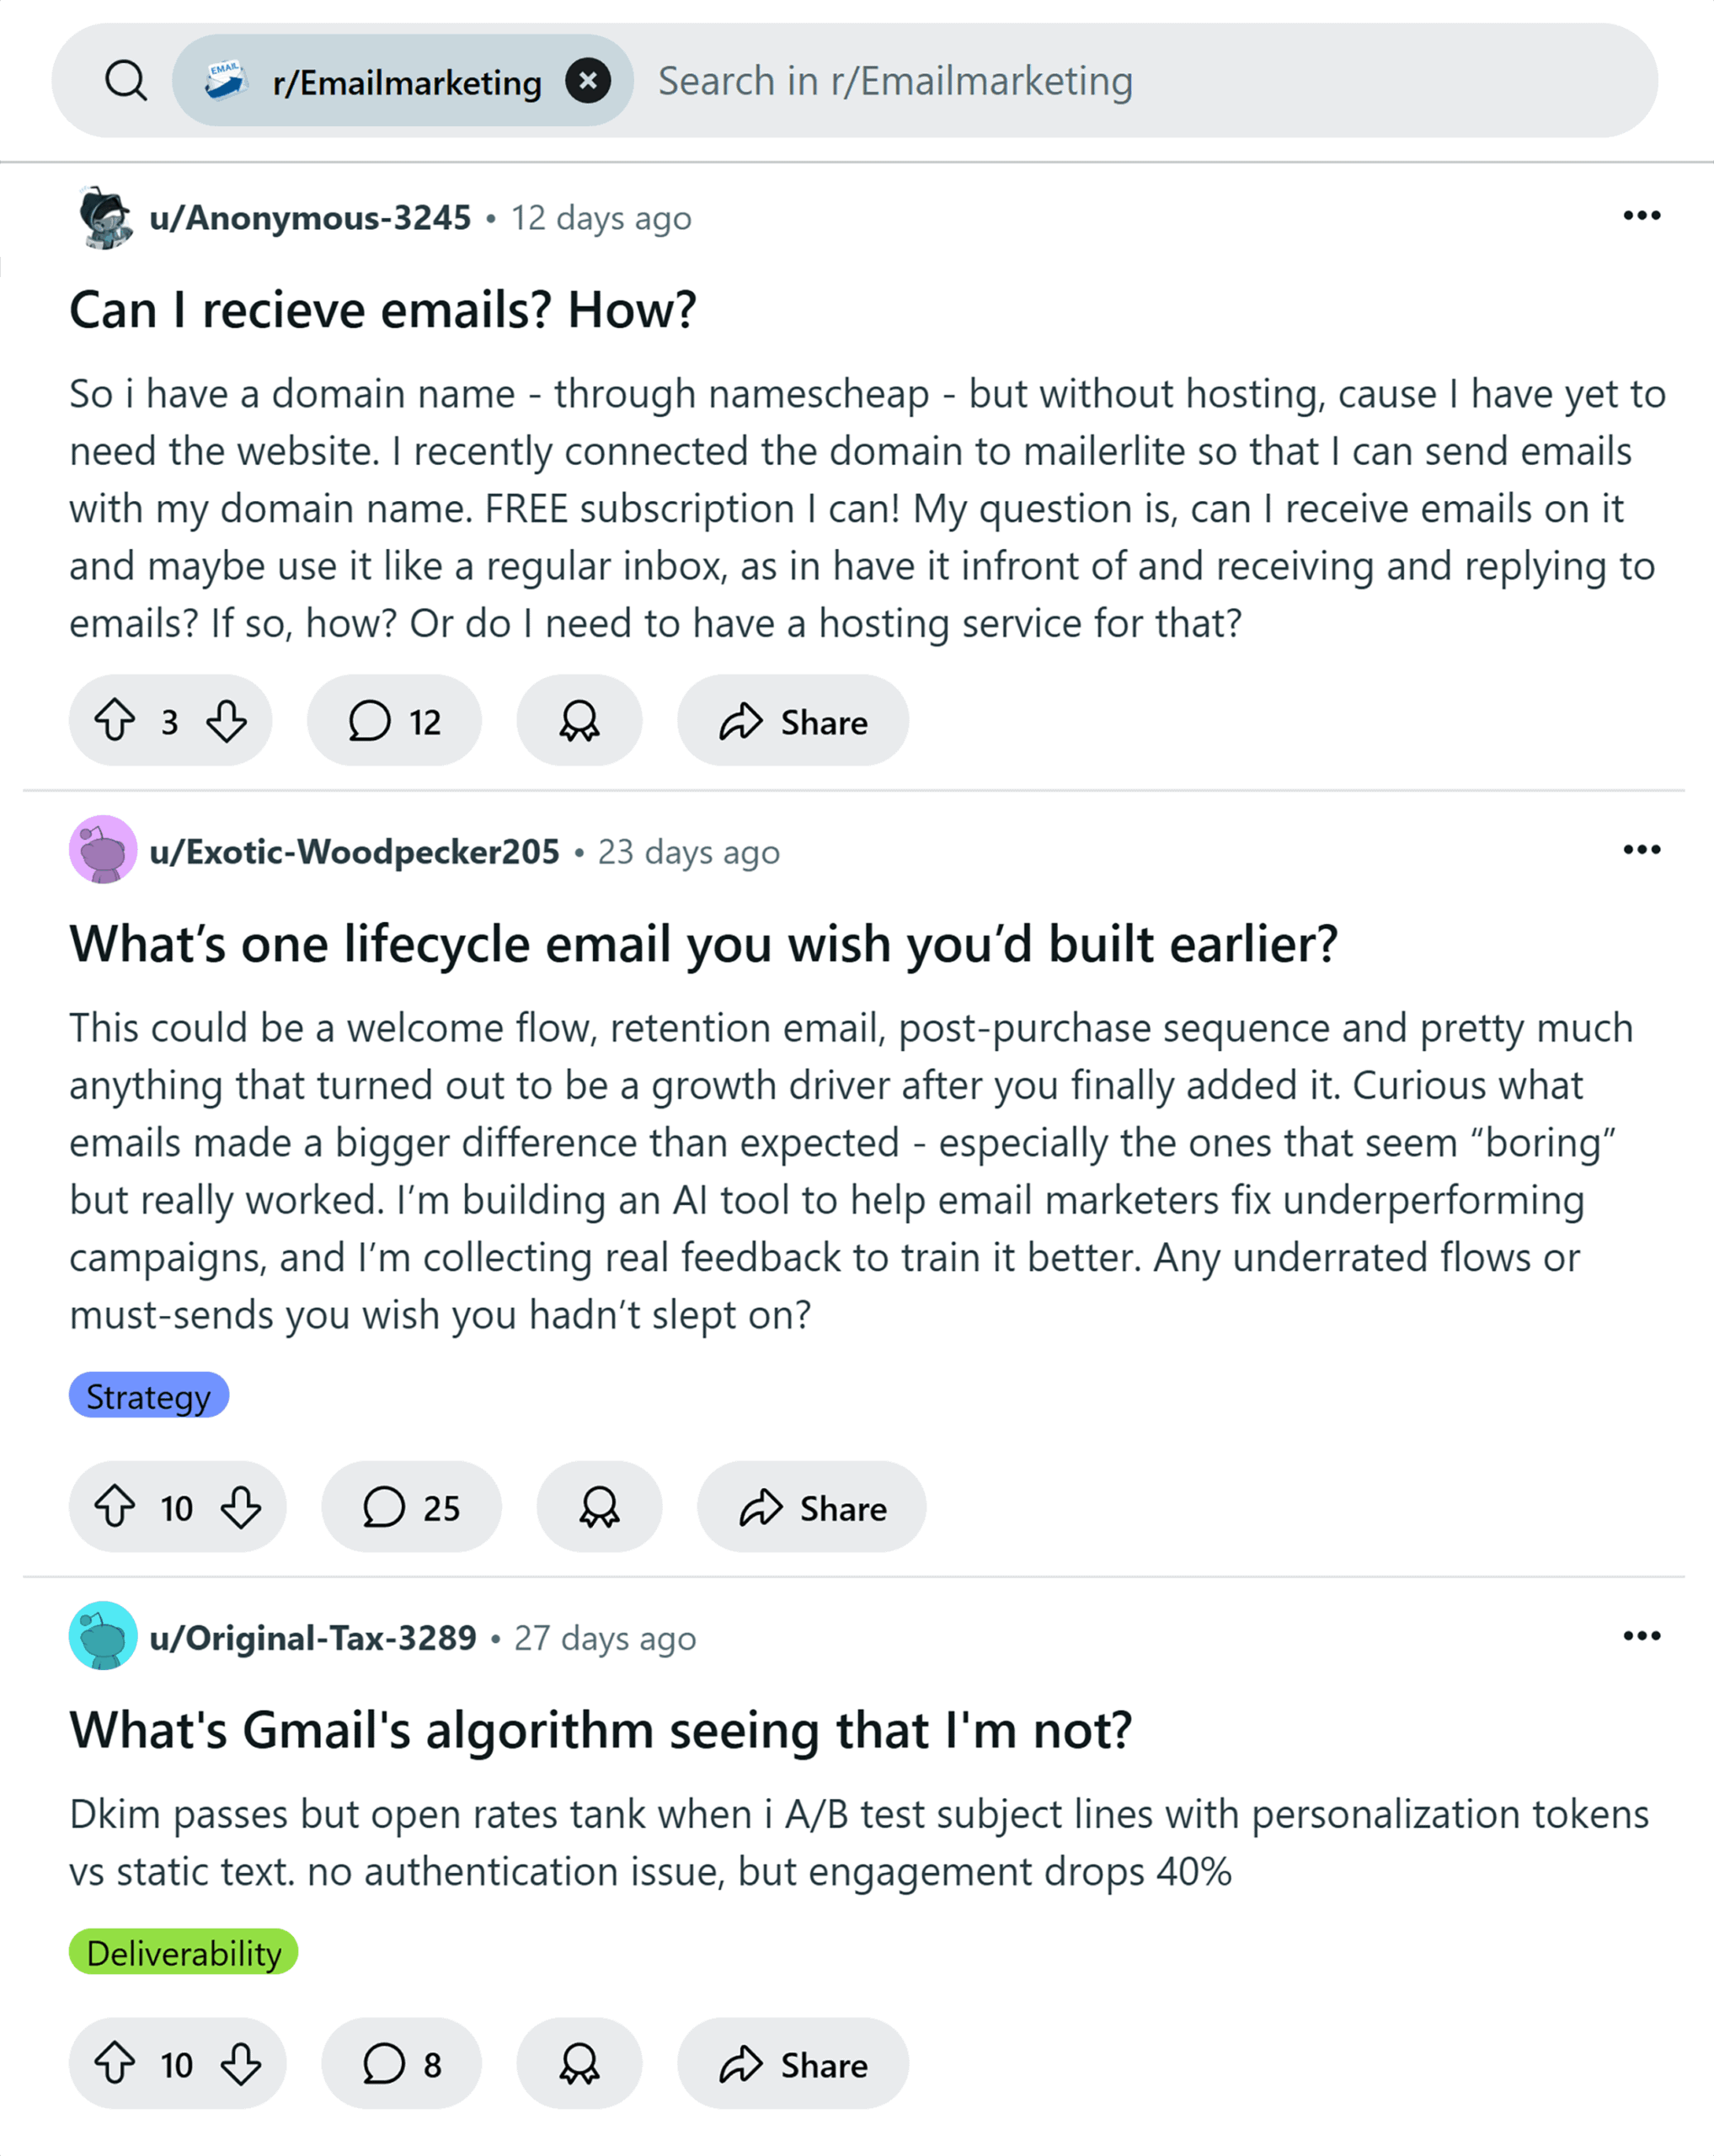Open u/Exotic-Woodpecker205 profile link

[354, 852]
